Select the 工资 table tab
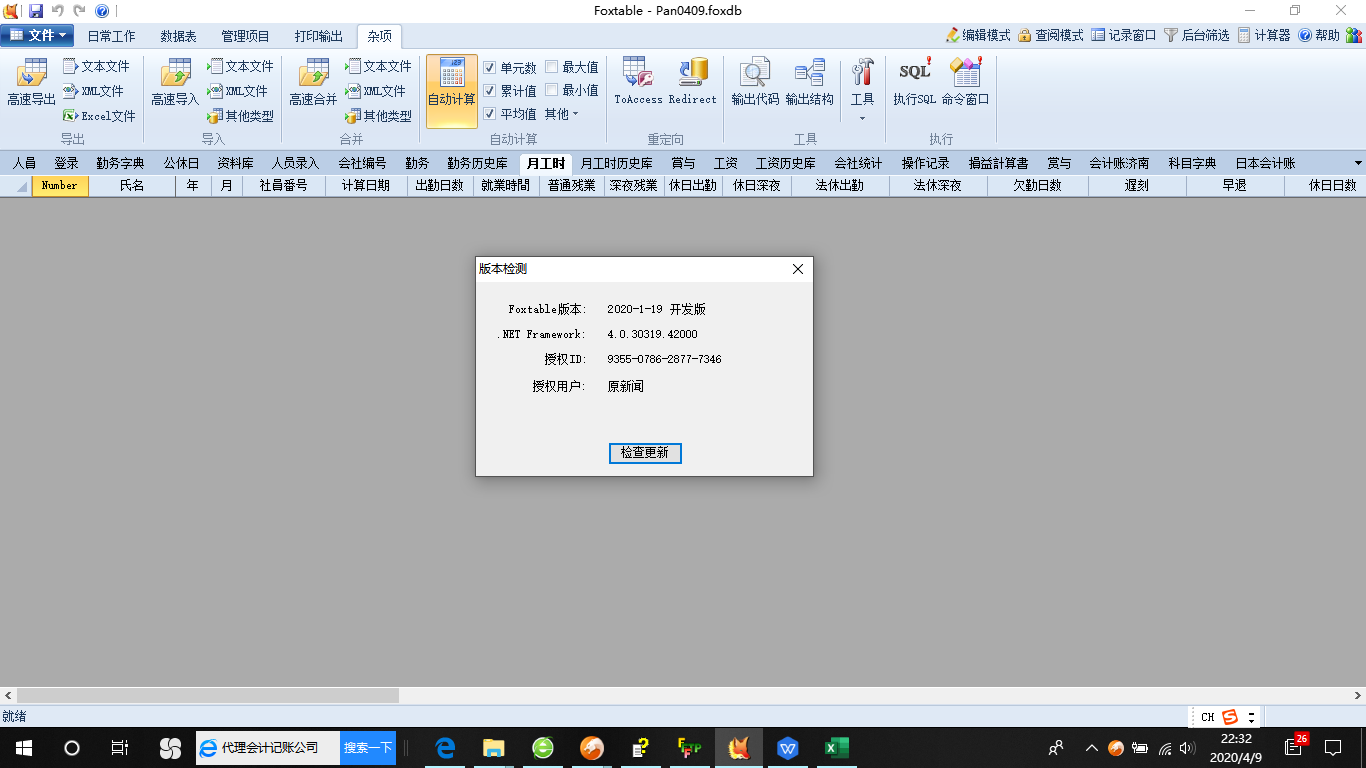Viewport: 1366px width, 768px height. 725,163
